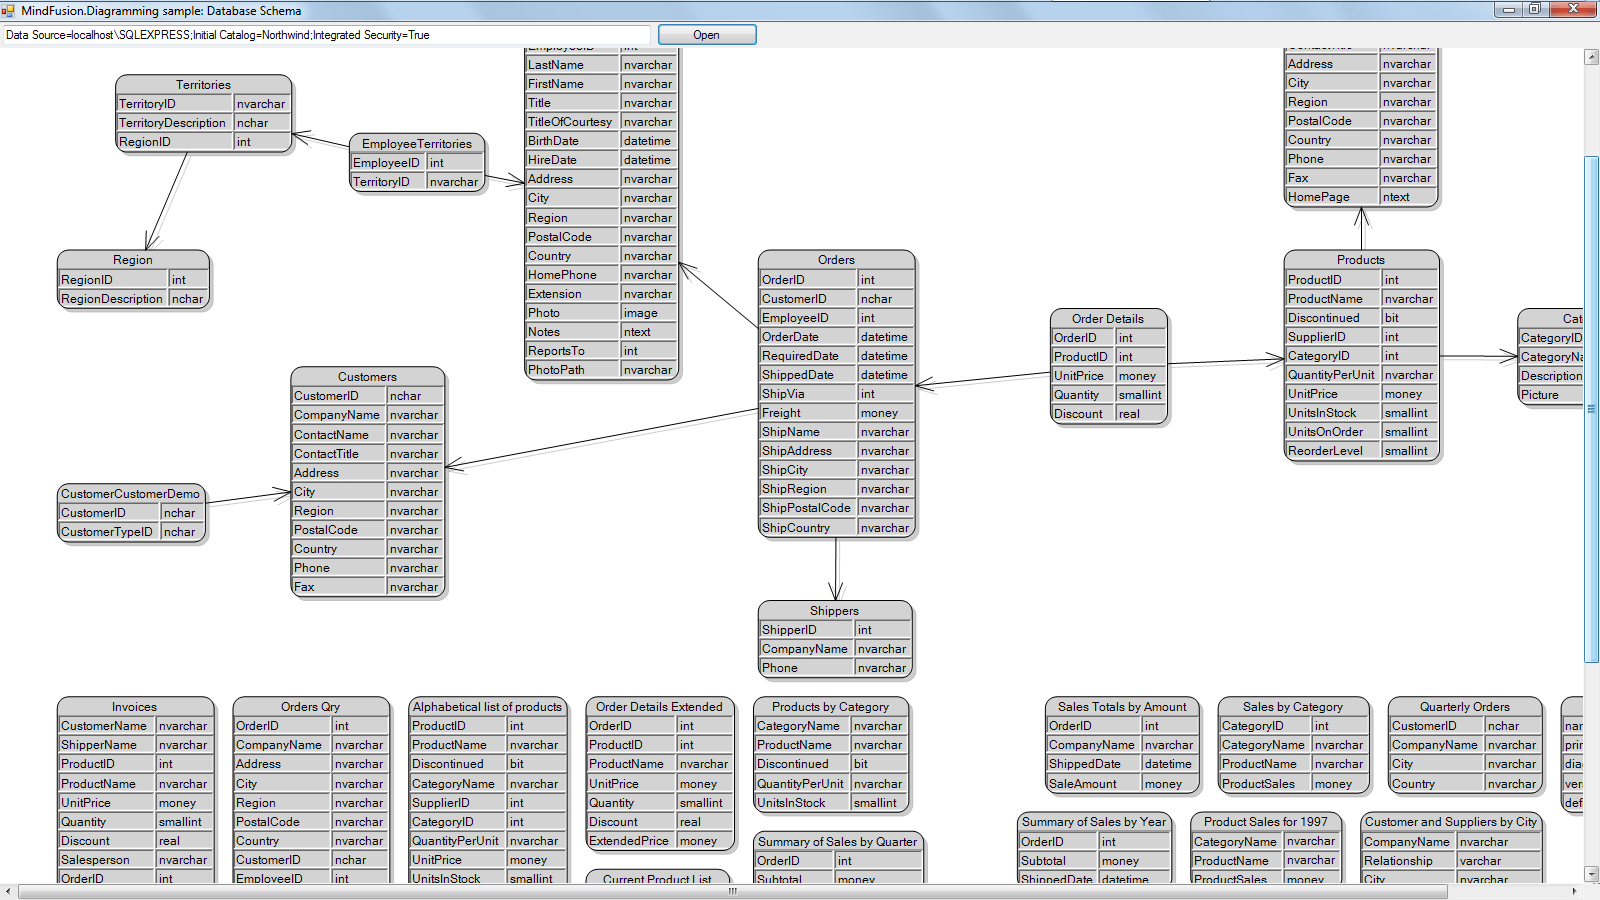The image size is (1600, 900).
Task: Click the MindFusion icon in the title bar
Action: click(10, 11)
